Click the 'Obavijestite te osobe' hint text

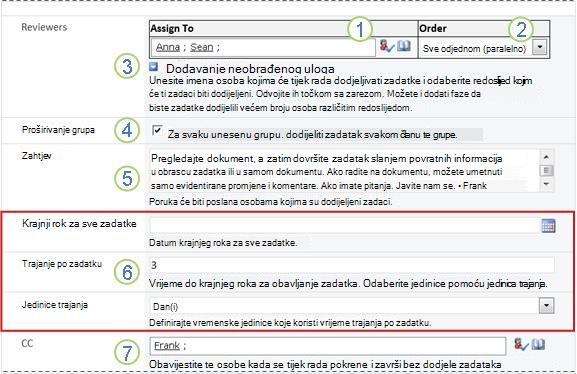pos(325,364)
